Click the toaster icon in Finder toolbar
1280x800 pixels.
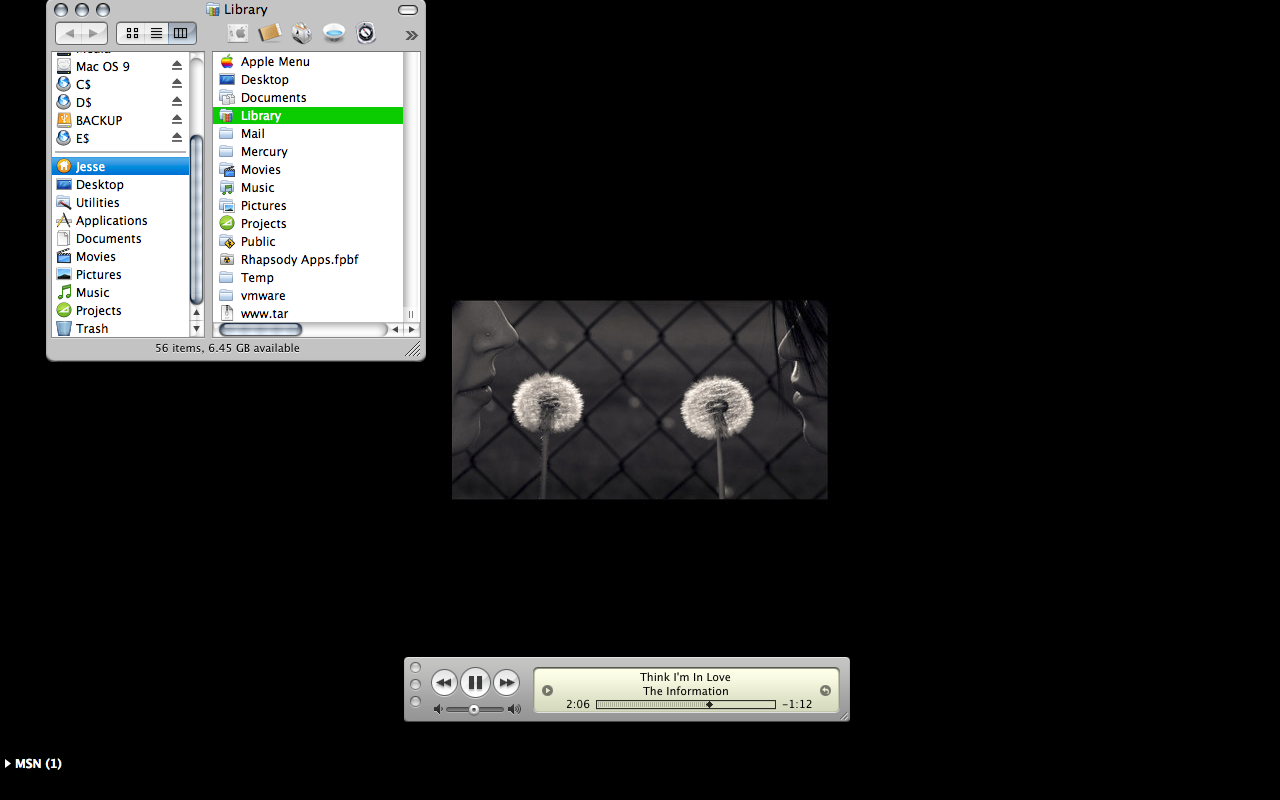302,33
